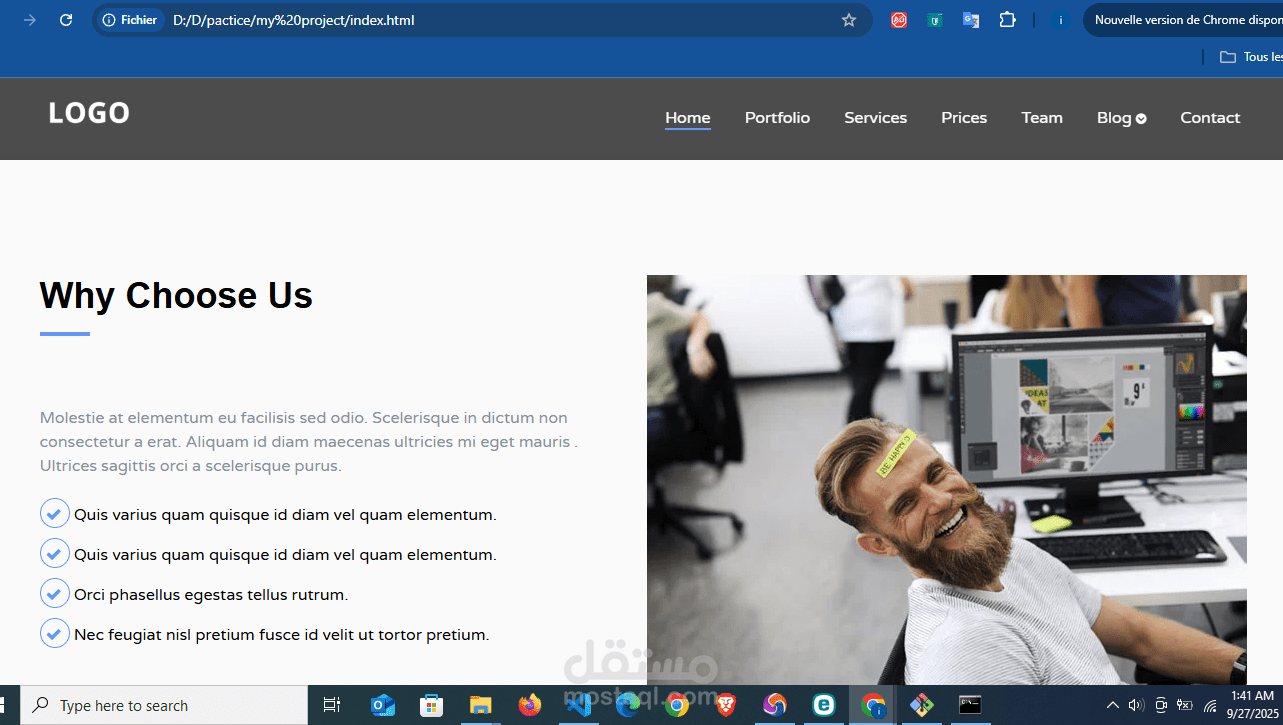Click the check icon beside Nec feugiat

55,633
